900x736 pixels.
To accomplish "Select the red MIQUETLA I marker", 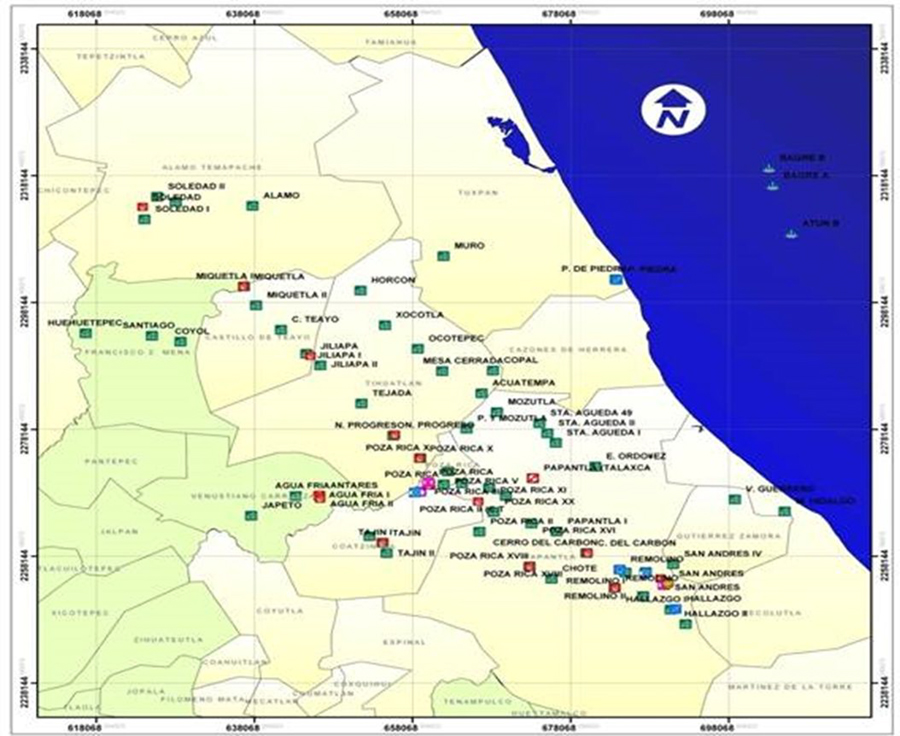I will click(x=243, y=286).
